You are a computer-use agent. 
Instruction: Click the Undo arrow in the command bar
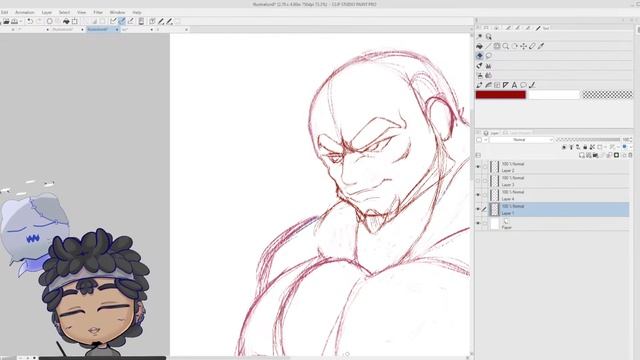click(30, 21)
